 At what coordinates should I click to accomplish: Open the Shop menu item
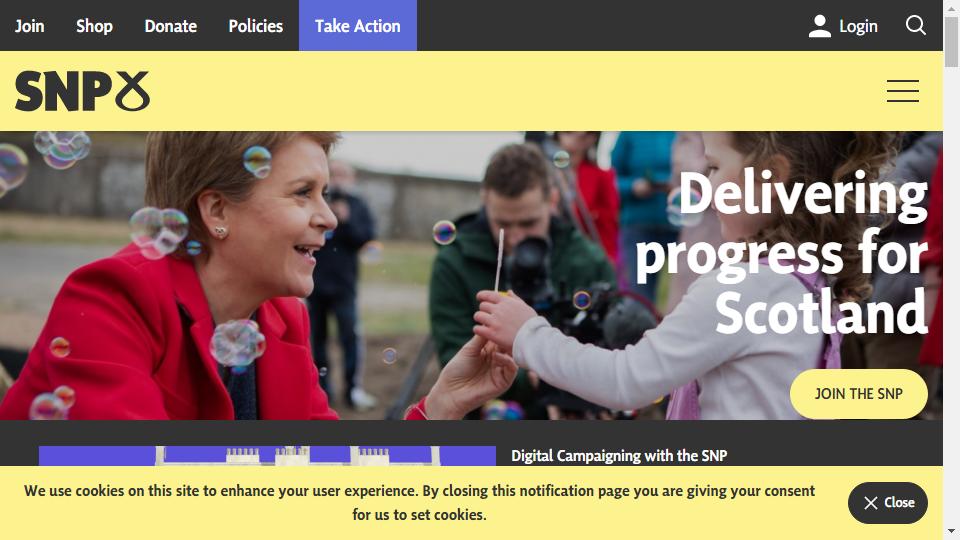pos(94,26)
